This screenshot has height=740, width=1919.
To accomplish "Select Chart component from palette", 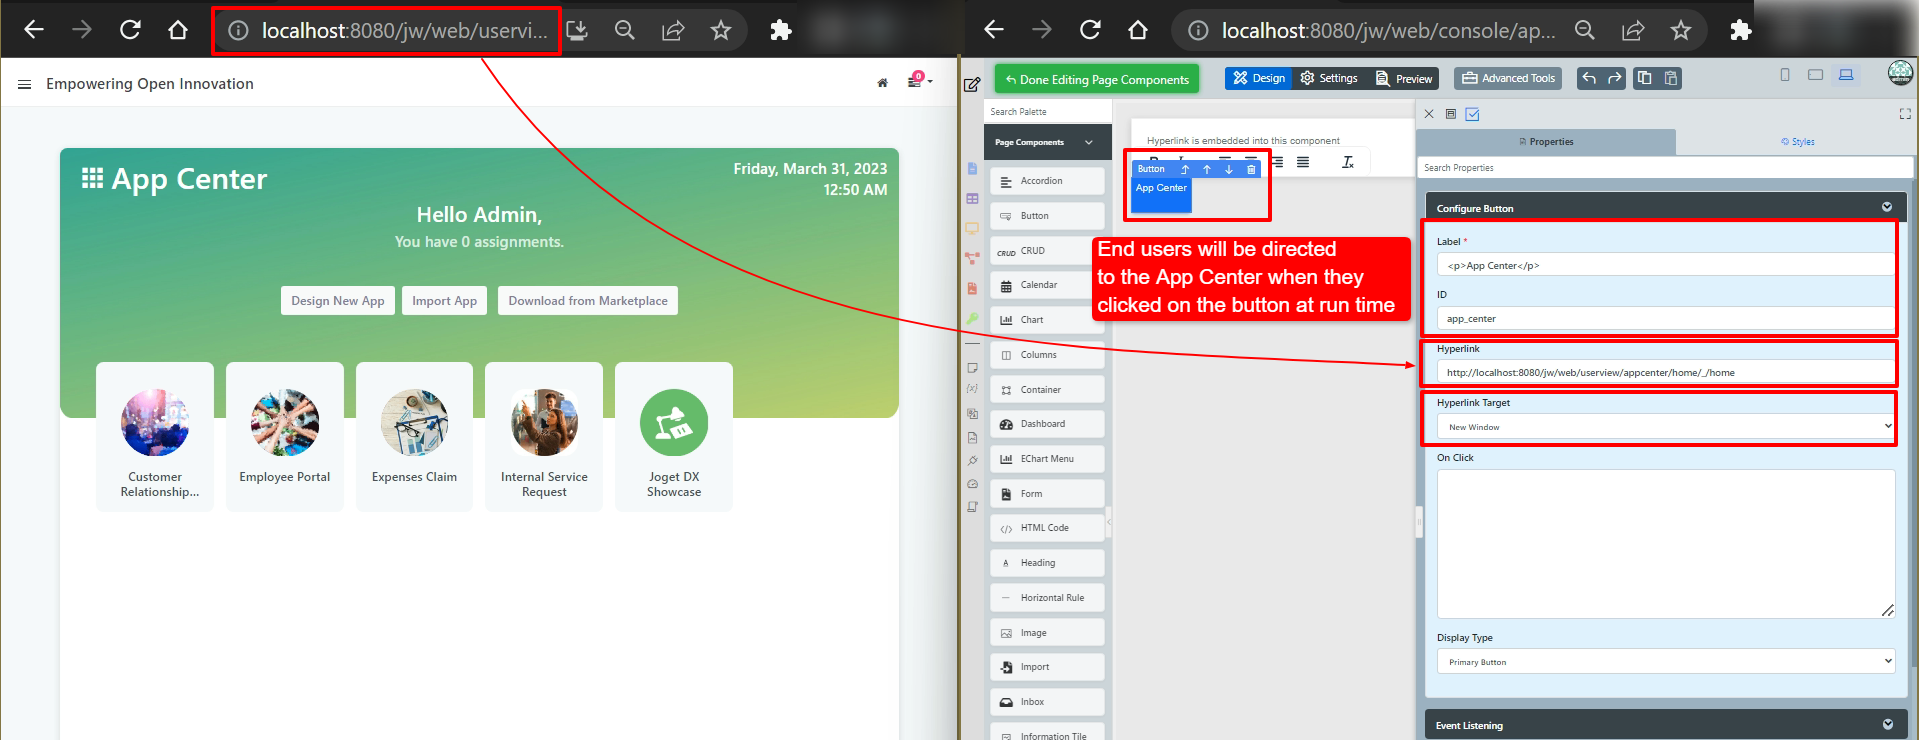I will (x=1047, y=320).
